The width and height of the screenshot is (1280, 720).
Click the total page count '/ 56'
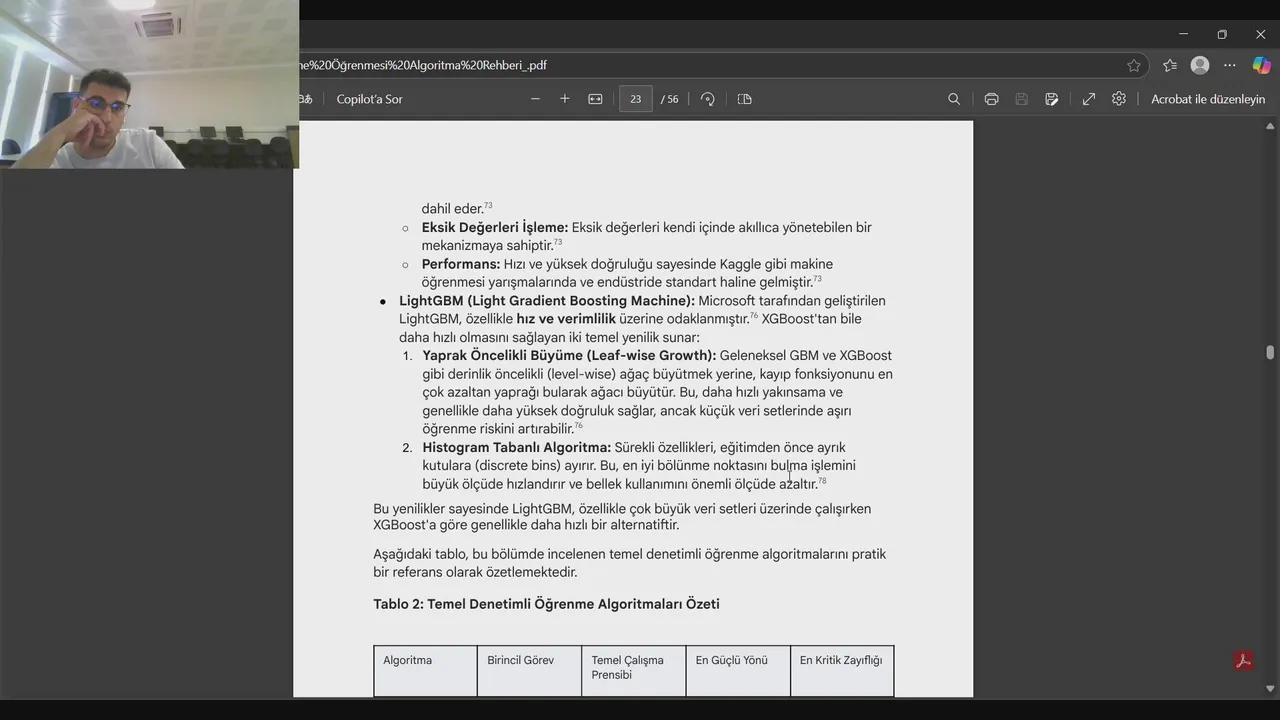[x=670, y=99]
